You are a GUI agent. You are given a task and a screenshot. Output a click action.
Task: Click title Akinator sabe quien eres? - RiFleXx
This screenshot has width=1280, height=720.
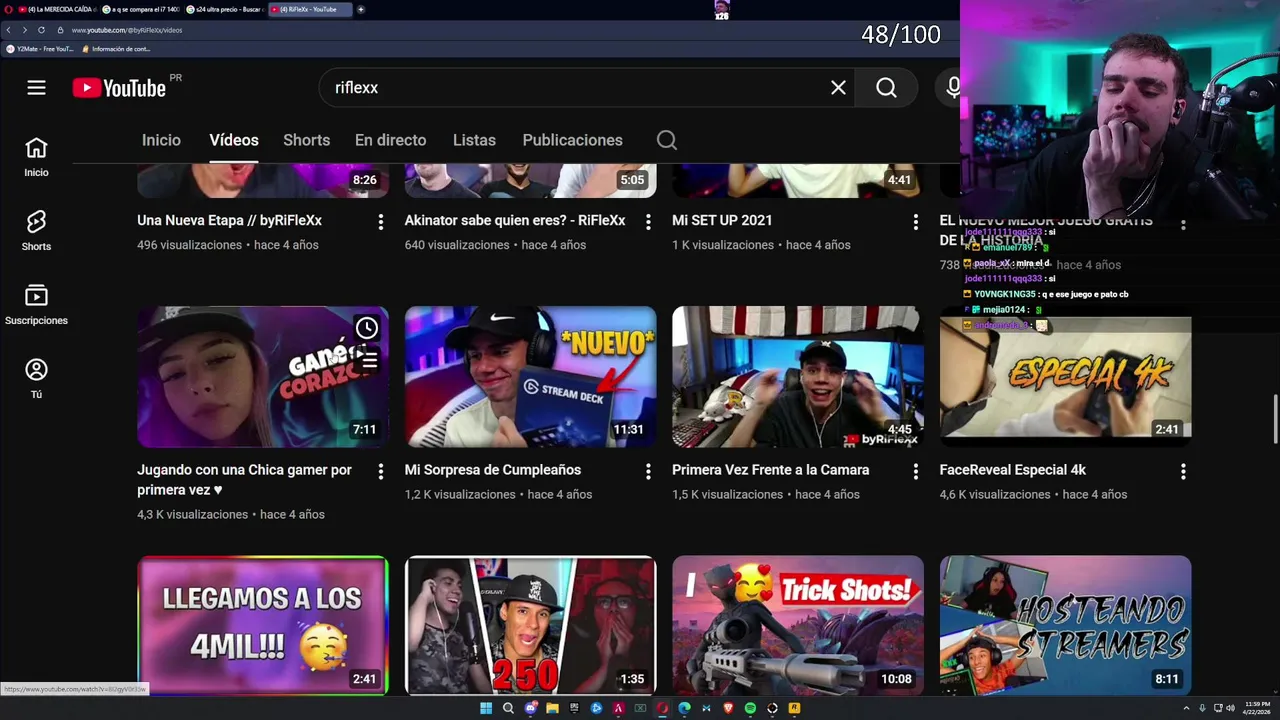pyautogui.click(x=514, y=220)
